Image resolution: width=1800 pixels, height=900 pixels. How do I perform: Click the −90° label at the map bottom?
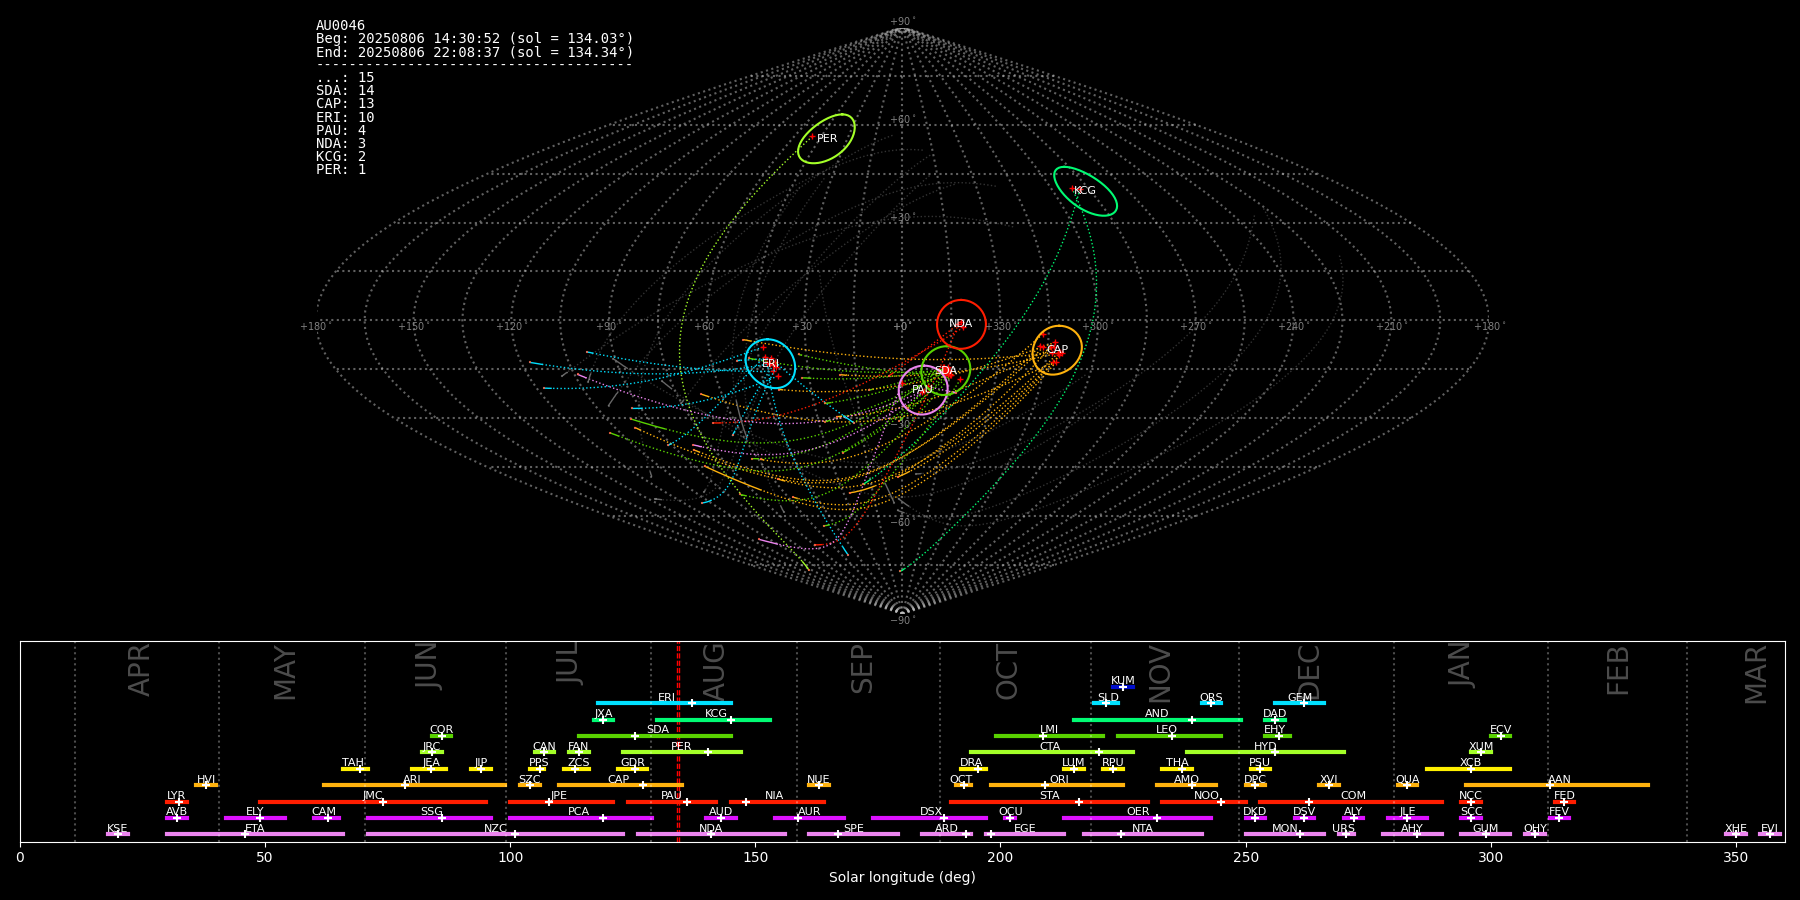[902, 620]
